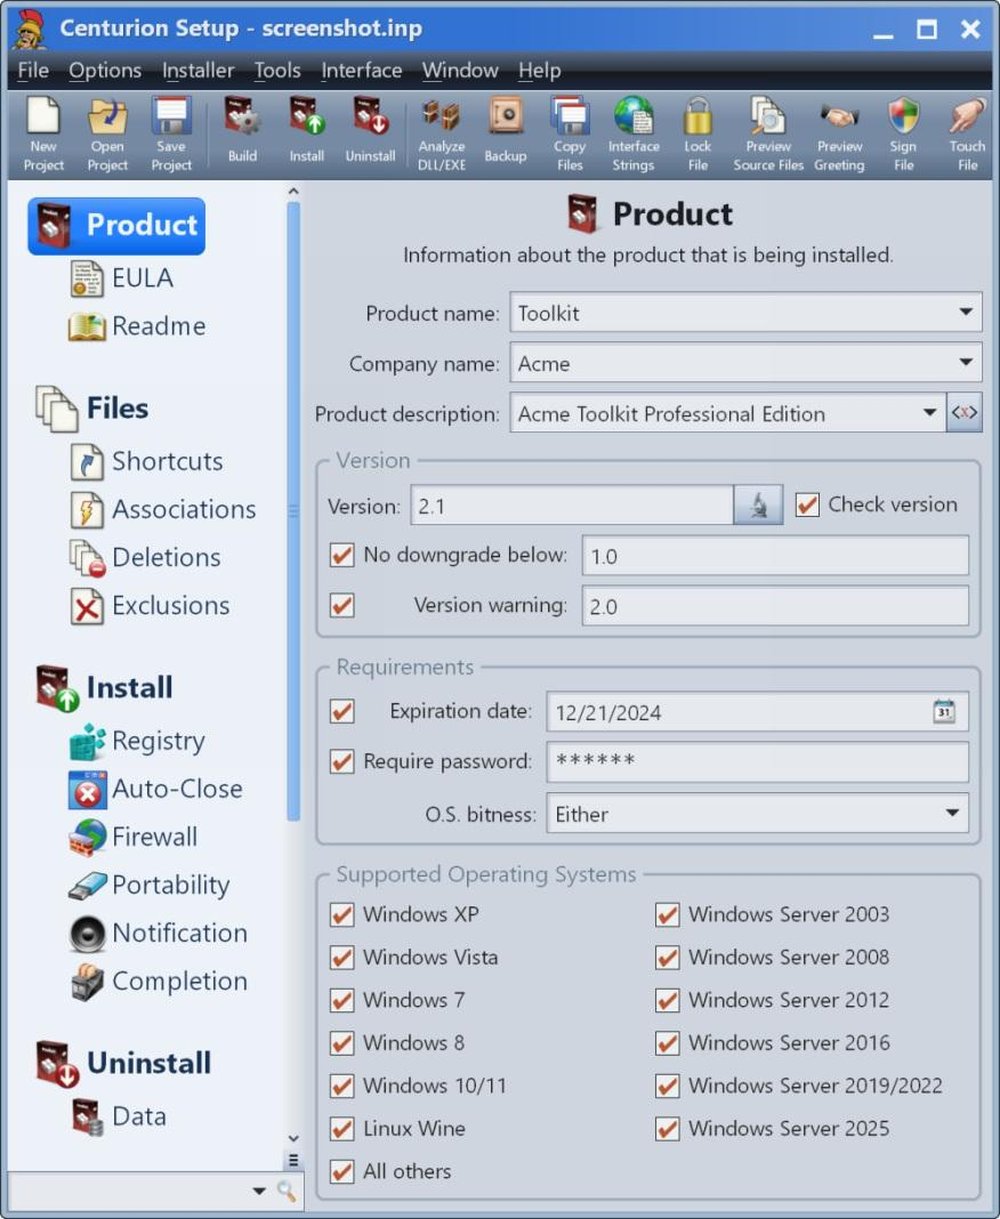This screenshot has width=1000, height=1219.
Task: Uncheck Windows Server 2025 support
Action: pyautogui.click(x=668, y=1128)
